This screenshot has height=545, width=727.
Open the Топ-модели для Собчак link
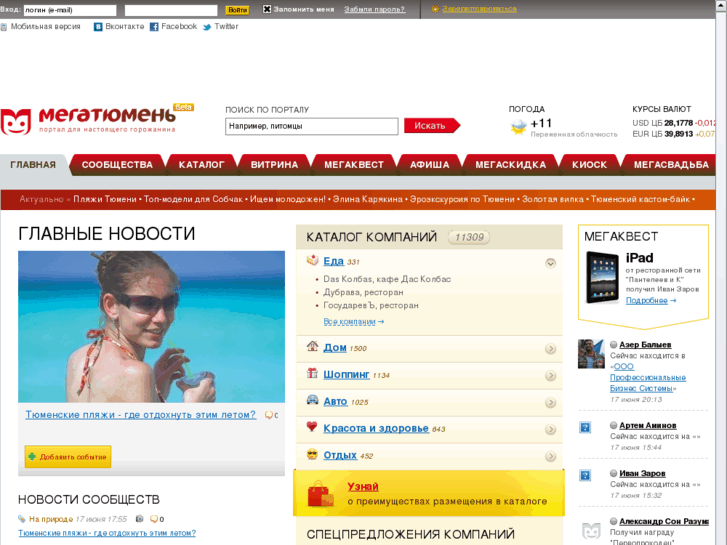[x=193, y=199]
